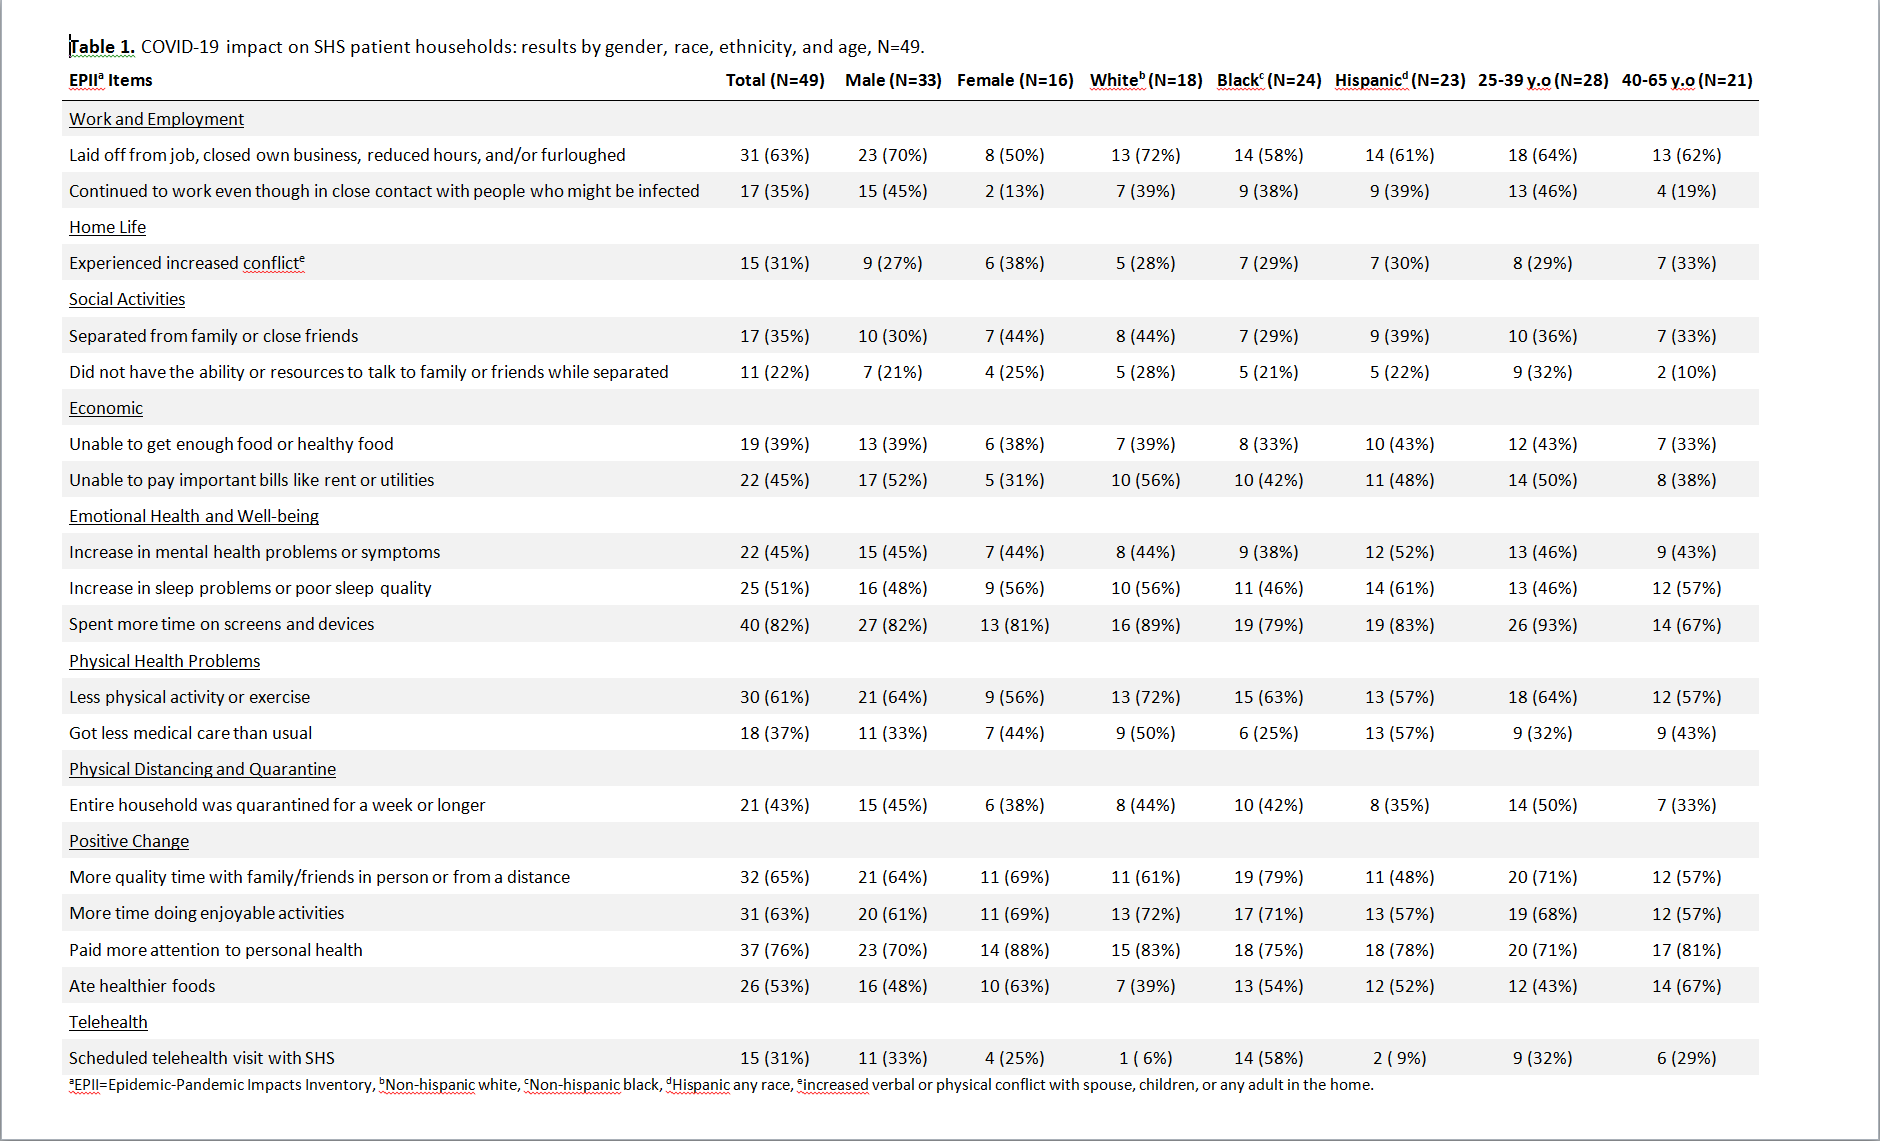Click the 'Table 1.' title label
This screenshot has height=1141, width=1880.
[x=102, y=47]
